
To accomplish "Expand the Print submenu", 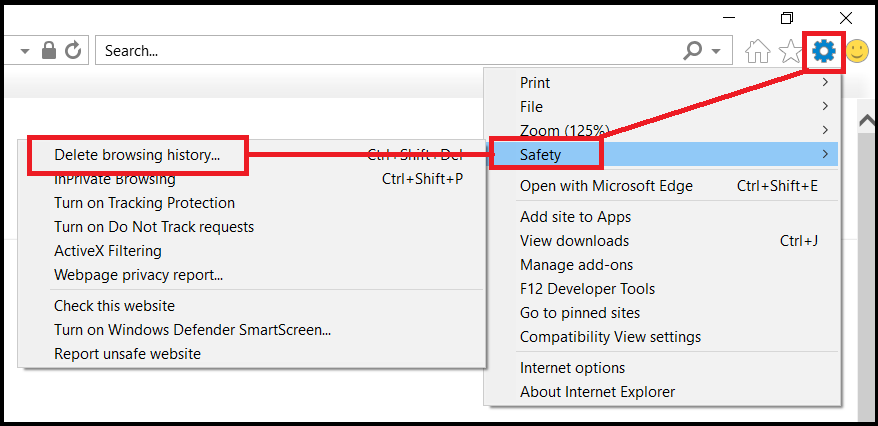I will tap(664, 83).
